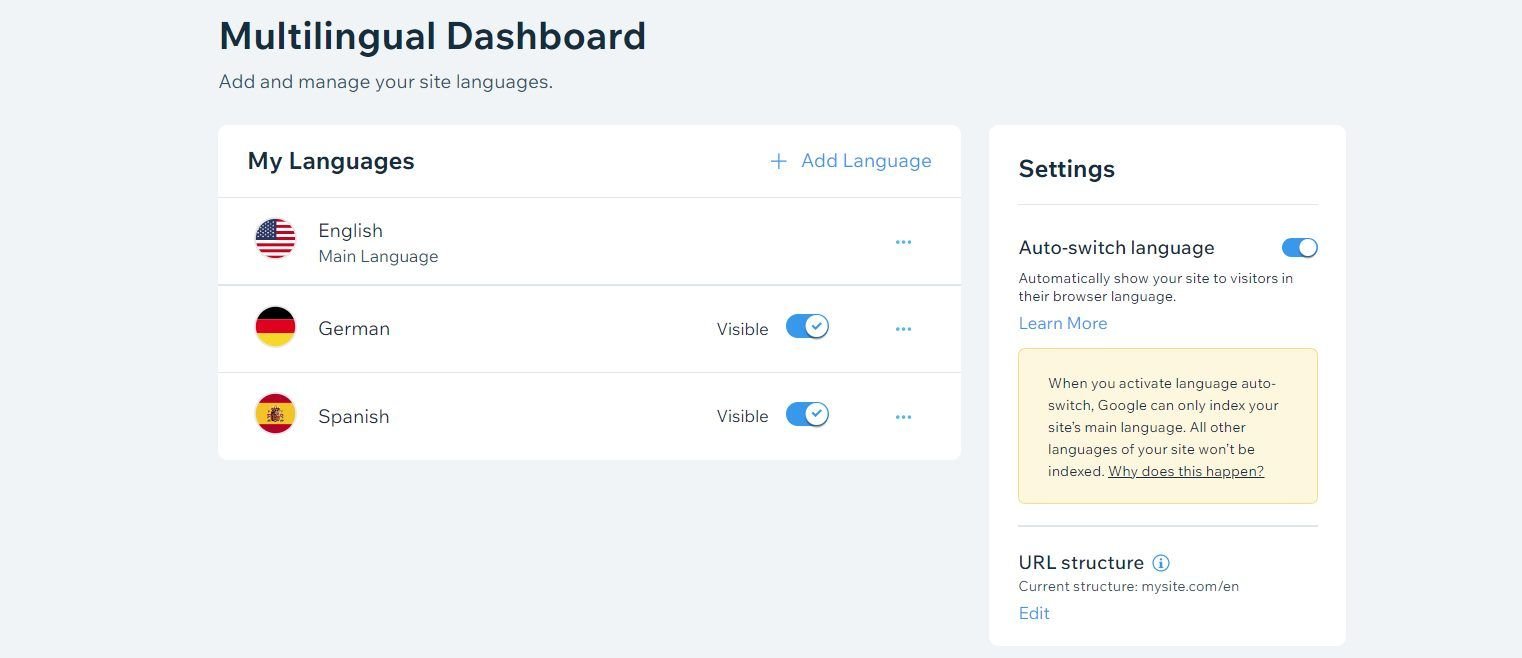Select the Main Language label
Image resolution: width=1522 pixels, height=658 pixels.
point(378,257)
